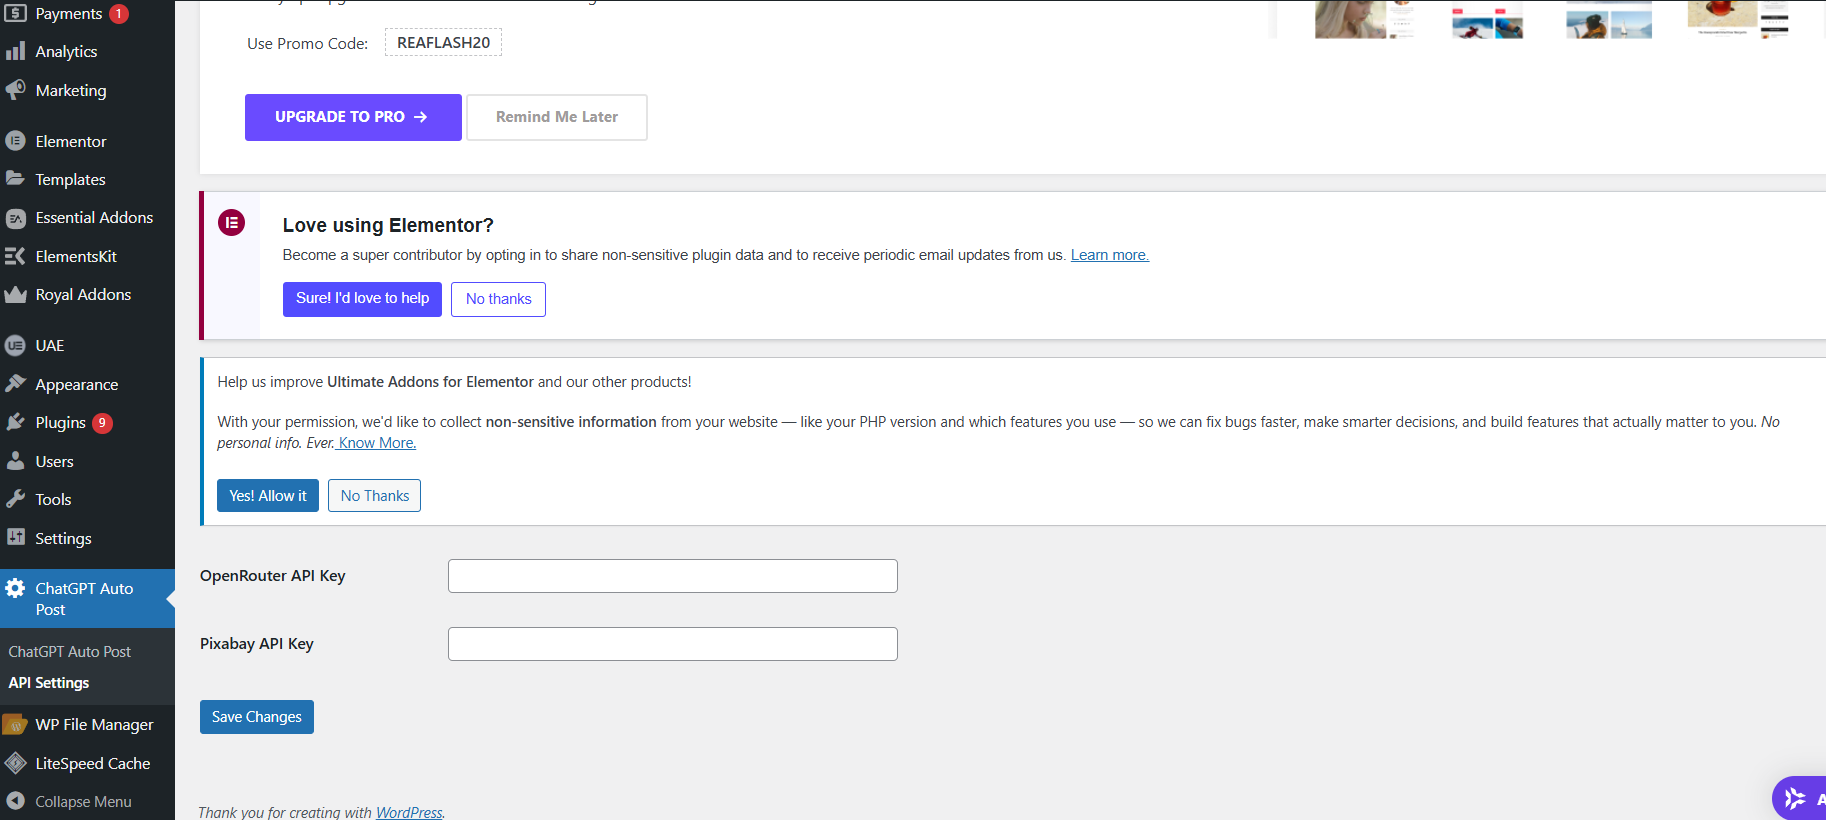Viewport: 1826px width, 820px height.
Task: Open the purple assistant widget icon
Action: click(1796, 798)
